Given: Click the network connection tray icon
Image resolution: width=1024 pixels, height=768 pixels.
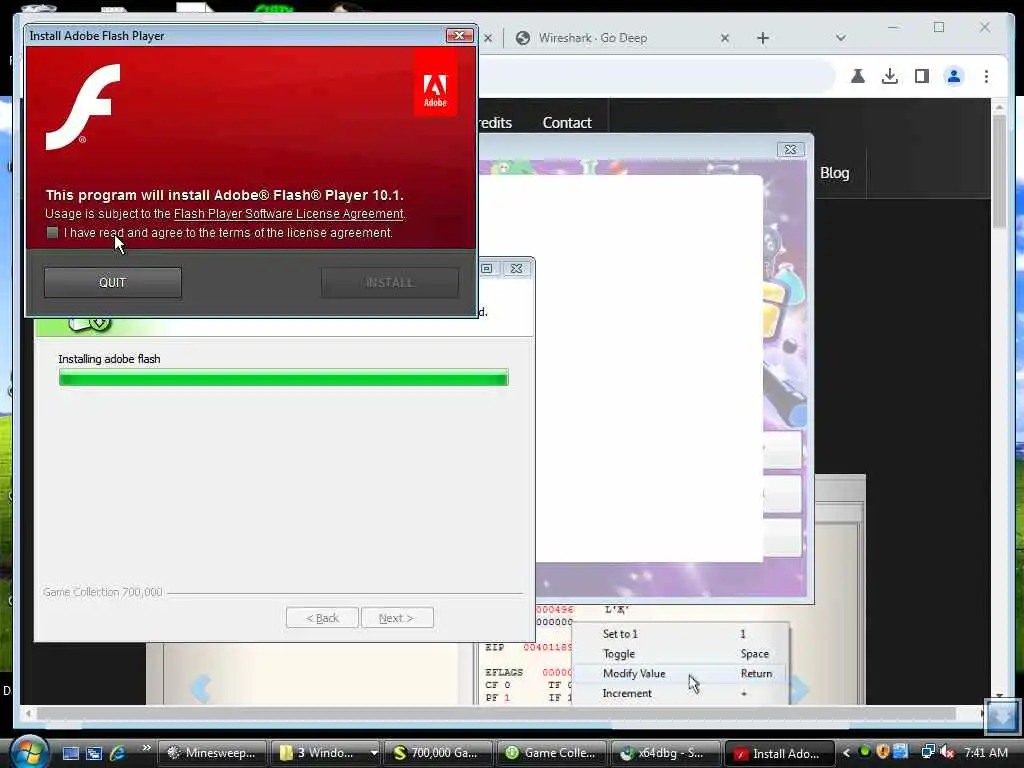Looking at the screenshot, I should (928, 752).
